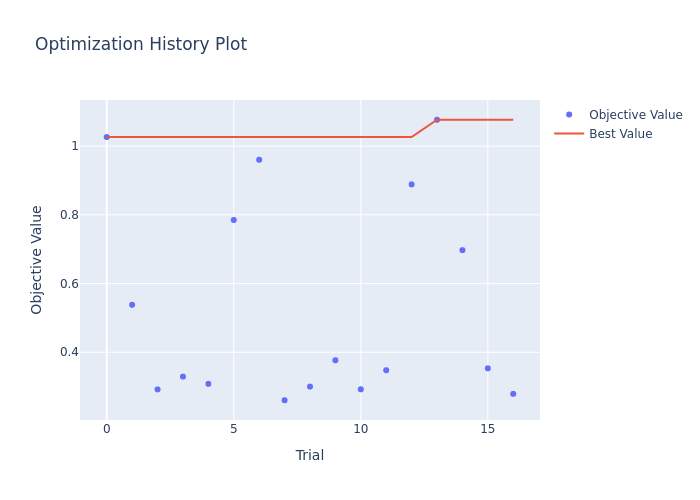The width and height of the screenshot is (700, 500).
Task: Click the data point at trial 9
Action: tap(335, 360)
